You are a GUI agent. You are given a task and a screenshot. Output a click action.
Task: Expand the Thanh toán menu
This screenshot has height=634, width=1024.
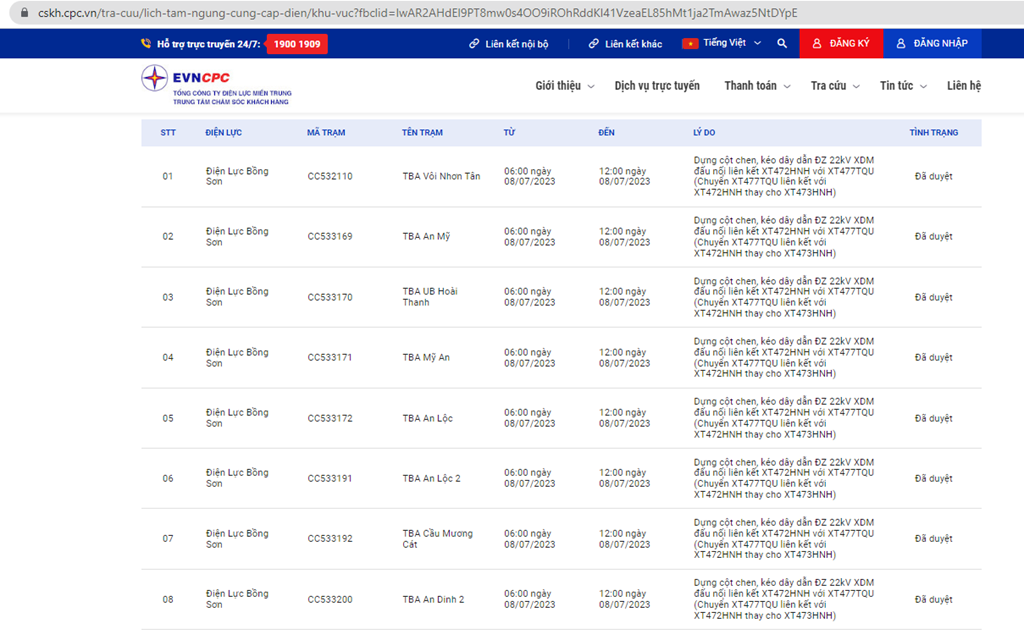pyautogui.click(x=757, y=86)
